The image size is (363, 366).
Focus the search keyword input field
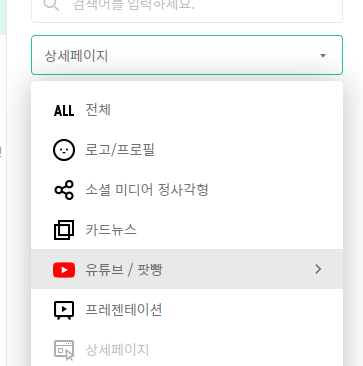pos(187,10)
